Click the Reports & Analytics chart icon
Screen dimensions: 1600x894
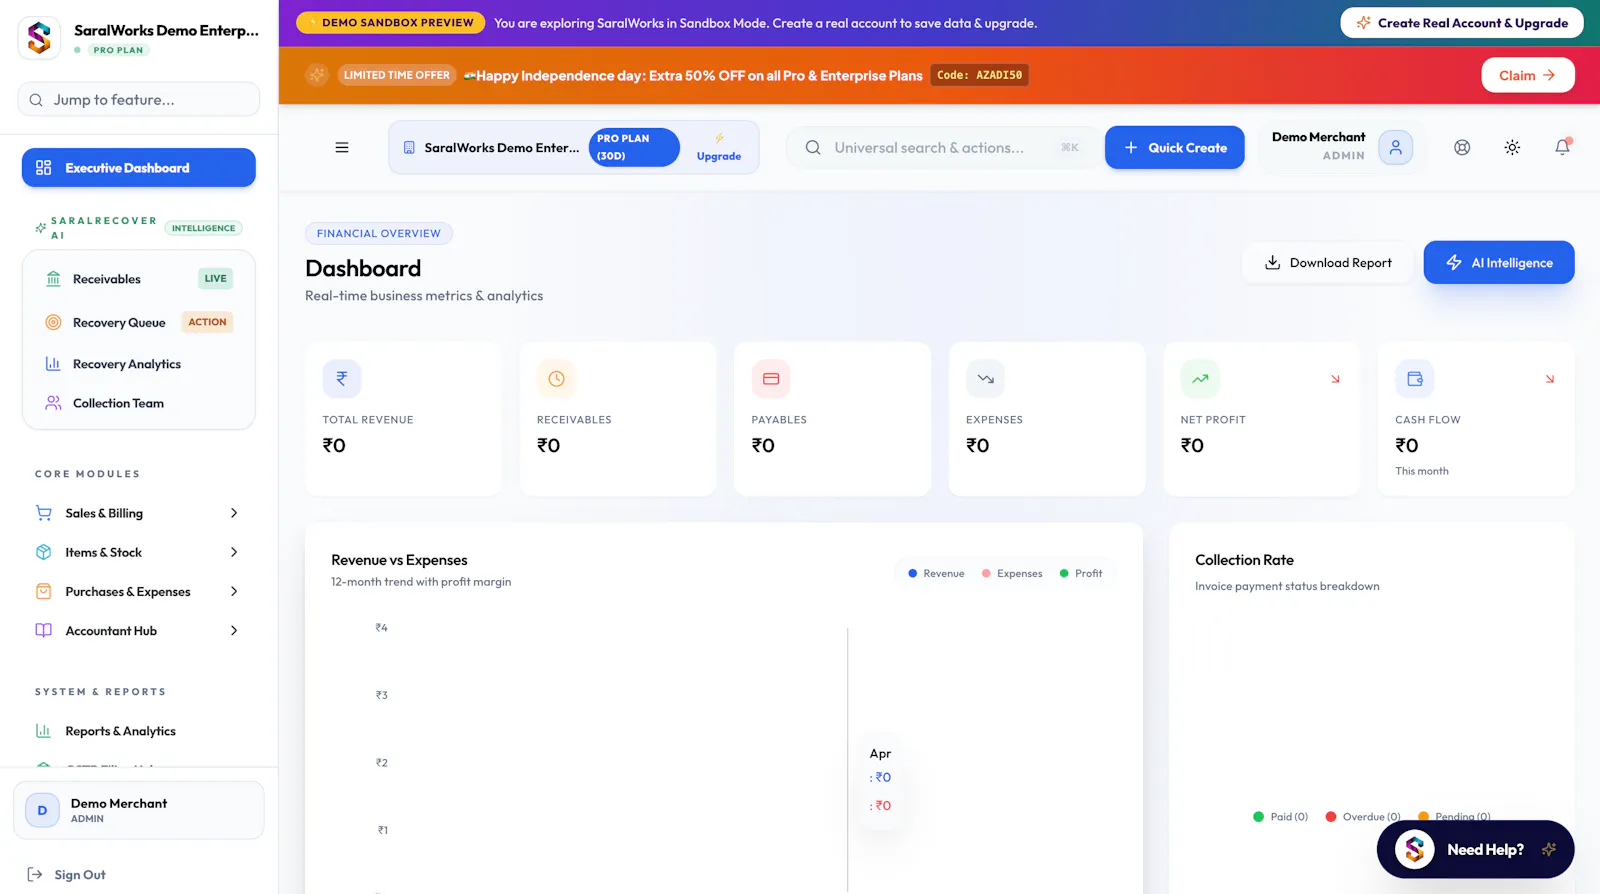(x=44, y=731)
